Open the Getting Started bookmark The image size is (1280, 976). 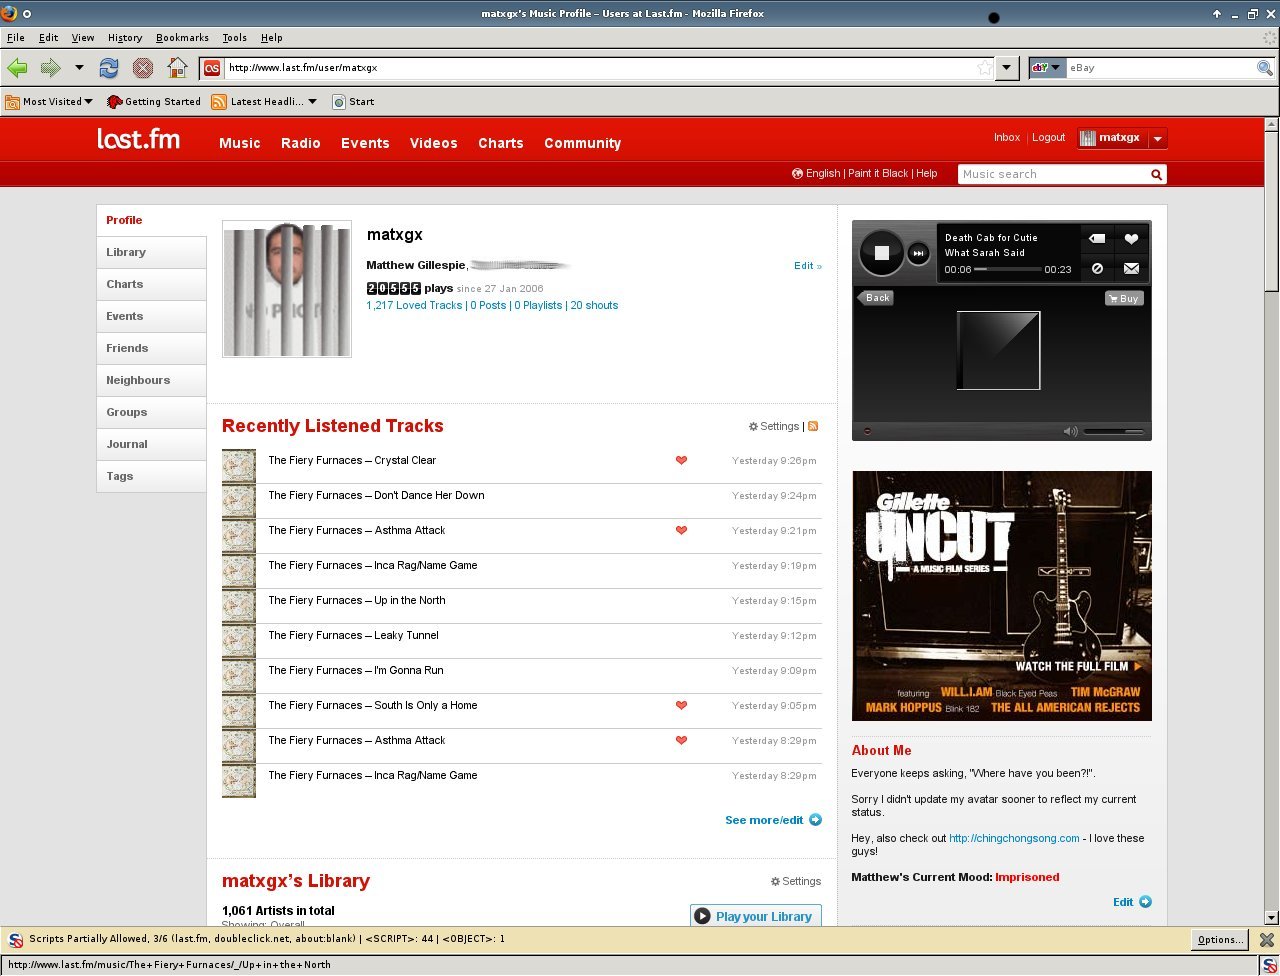[154, 101]
